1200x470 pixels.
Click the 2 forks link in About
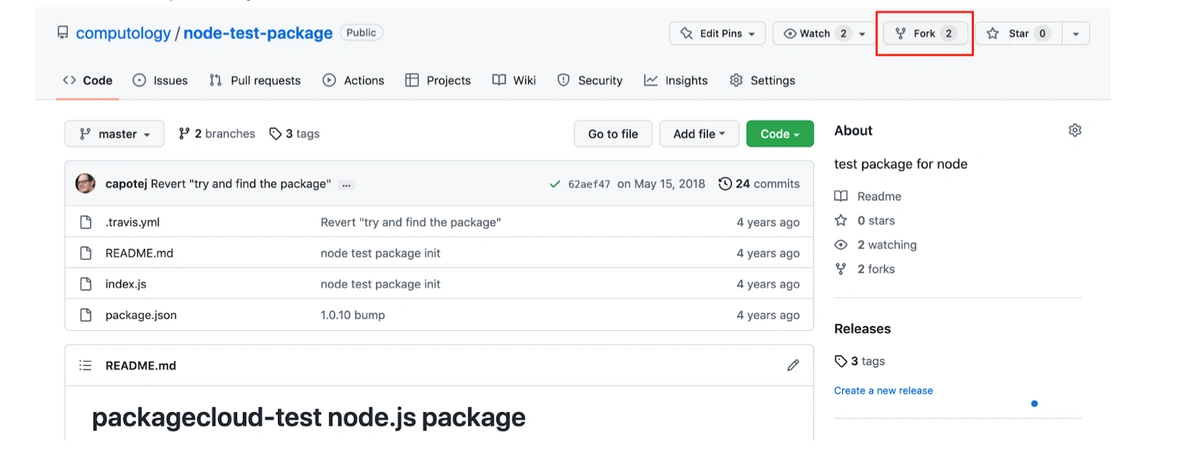(x=865, y=268)
